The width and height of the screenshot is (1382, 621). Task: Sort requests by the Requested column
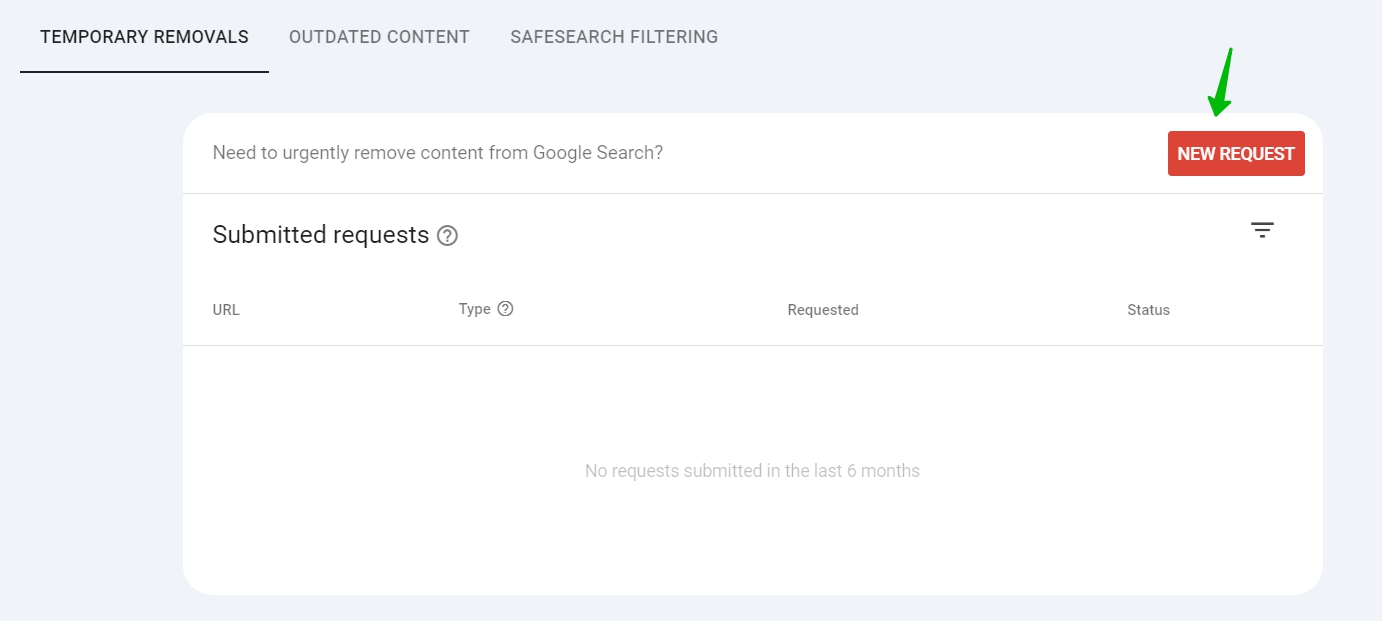tap(822, 310)
